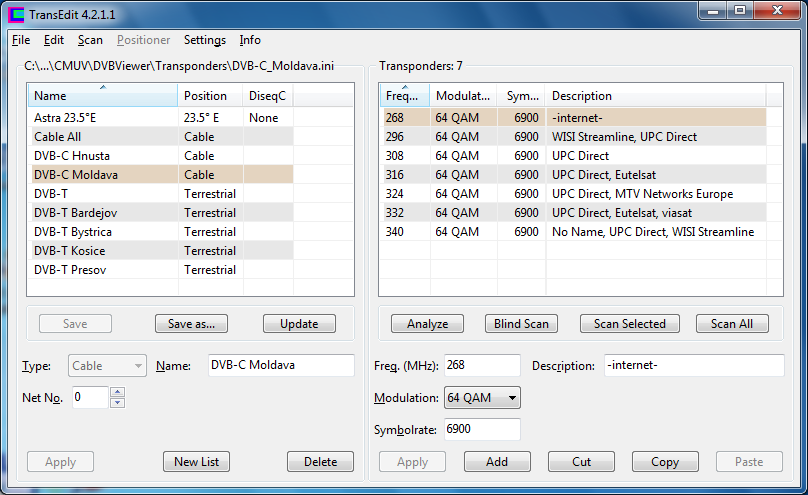Image resolution: width=808 pixels, height=495 pixels.
Task: Click the disabled Paste button
Action: [749, 462]
